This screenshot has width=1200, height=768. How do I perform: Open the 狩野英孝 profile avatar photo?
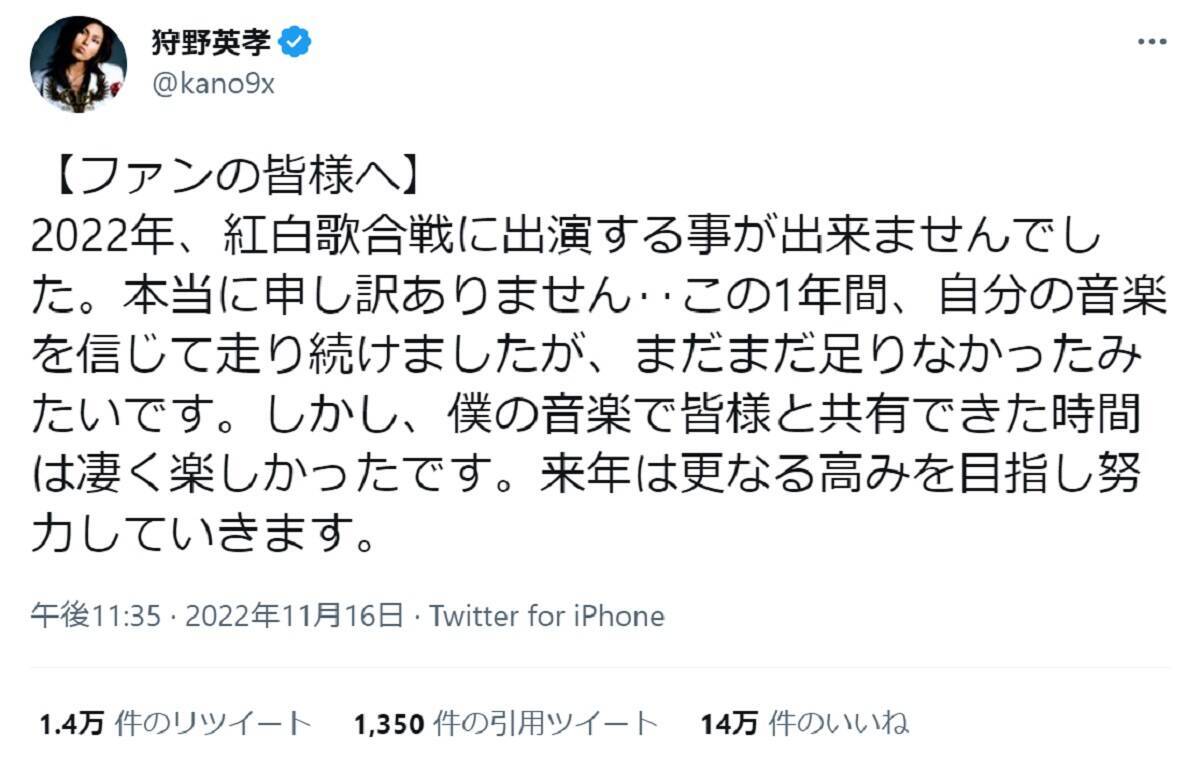click(x=78, y=64)
